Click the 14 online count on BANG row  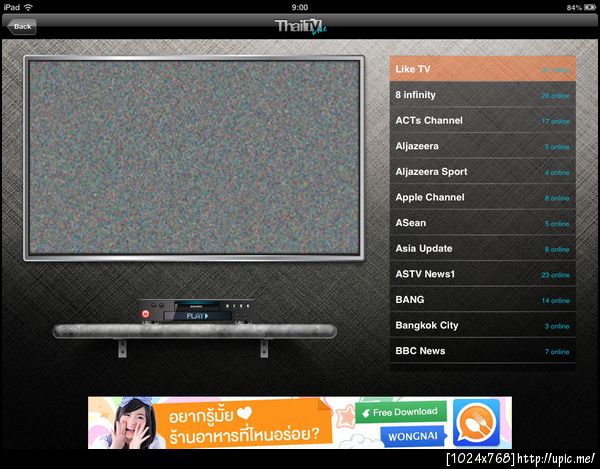point(555,301)
